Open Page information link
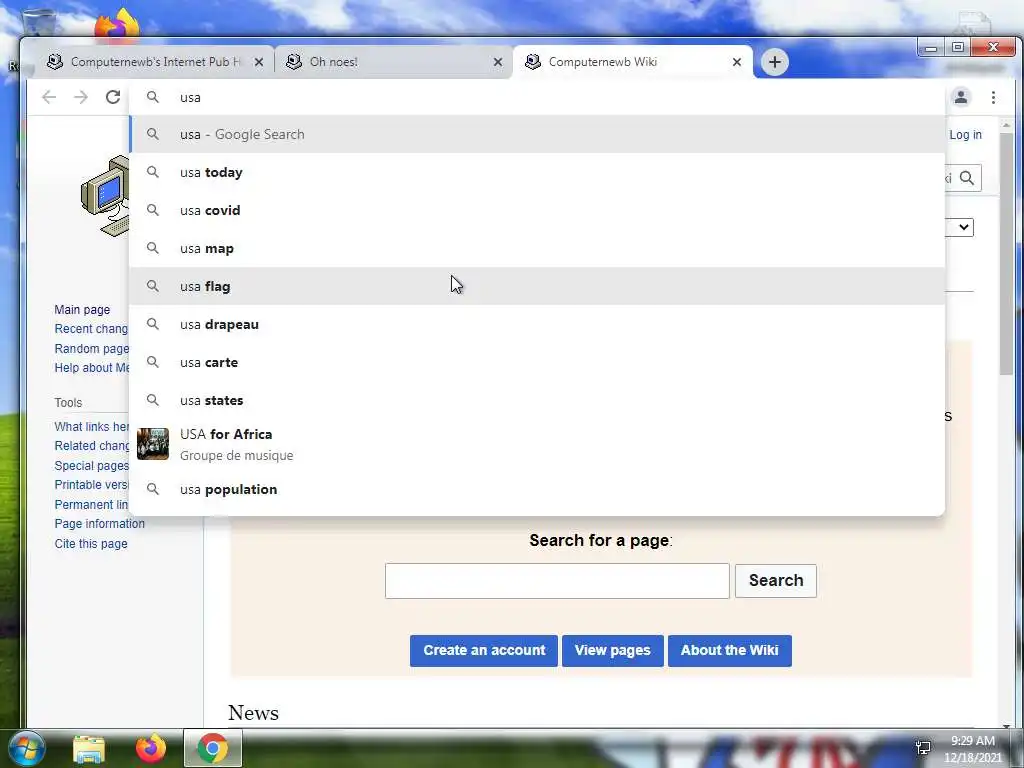Image resolution: width=1024 pixels, height=768 pixels. (x=100, y=523)
